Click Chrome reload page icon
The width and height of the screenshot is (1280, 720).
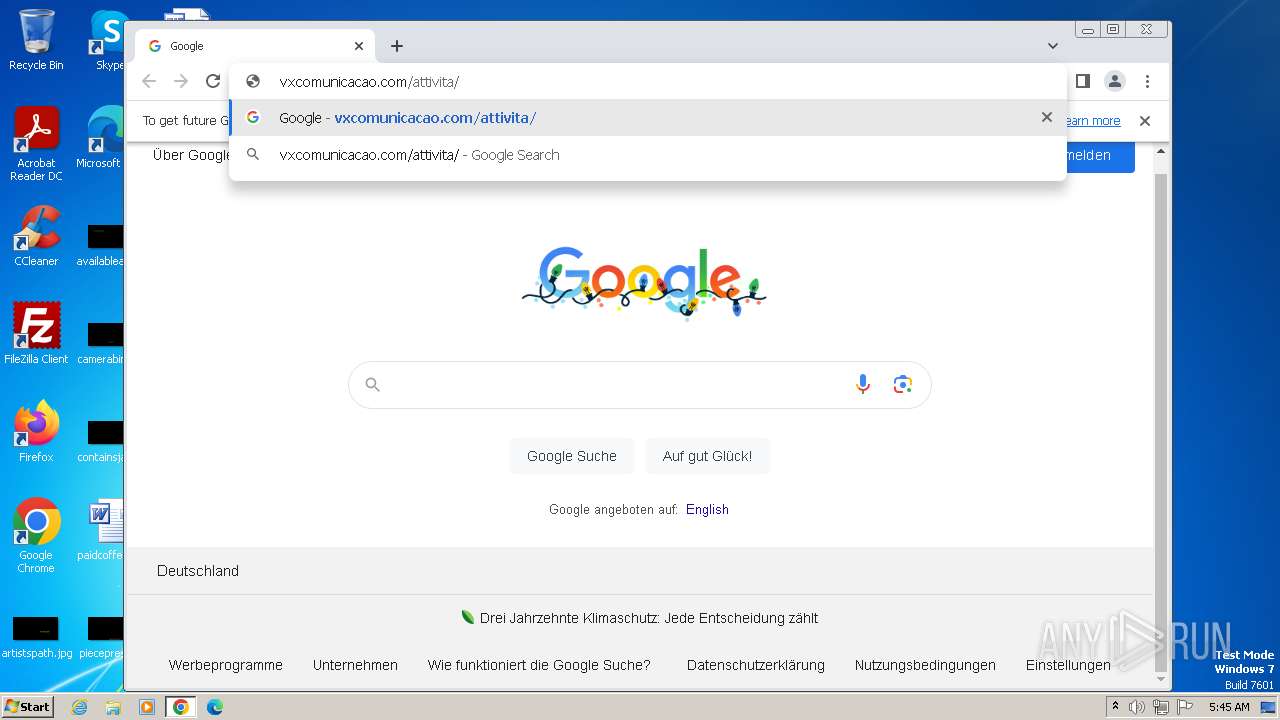(x=213, y=81)
